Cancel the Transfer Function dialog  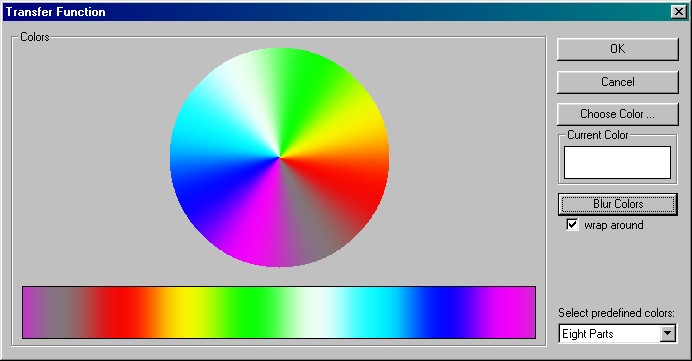(617, 82)
